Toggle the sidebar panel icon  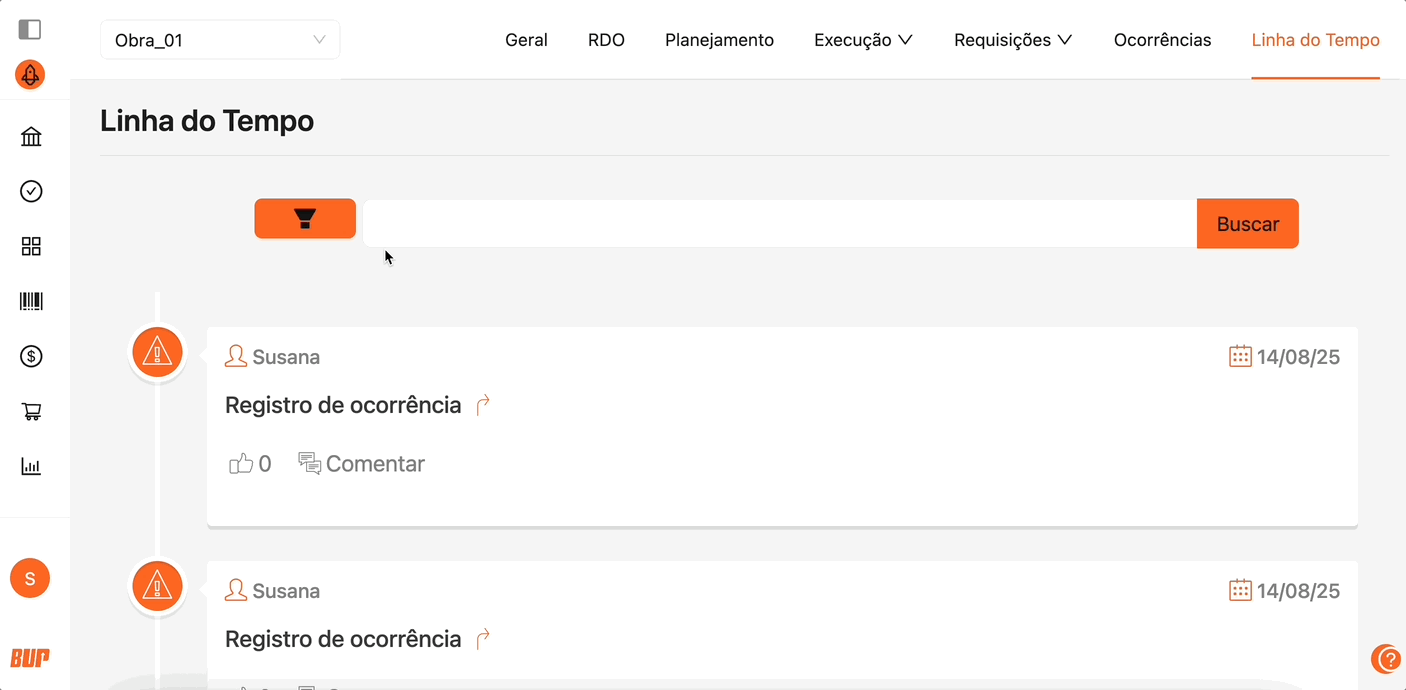(30, 29)
